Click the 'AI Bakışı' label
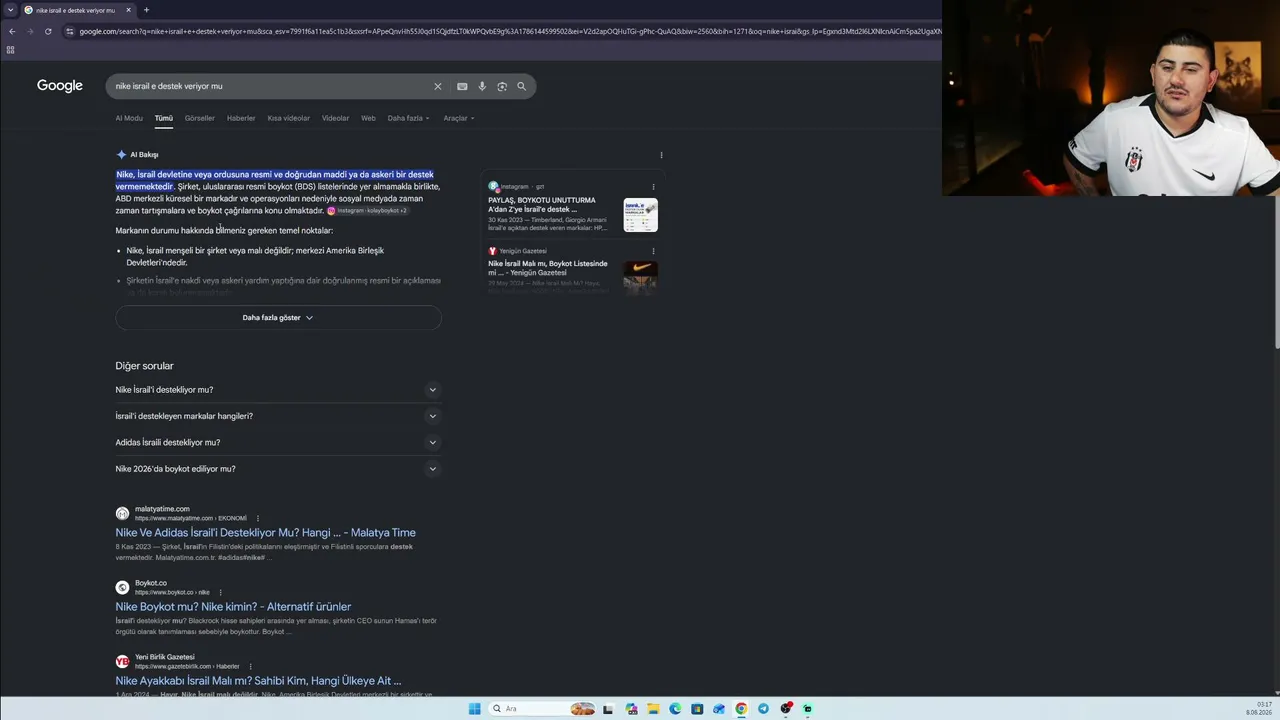Screen dimensions: 1280x720 (144, 155)
